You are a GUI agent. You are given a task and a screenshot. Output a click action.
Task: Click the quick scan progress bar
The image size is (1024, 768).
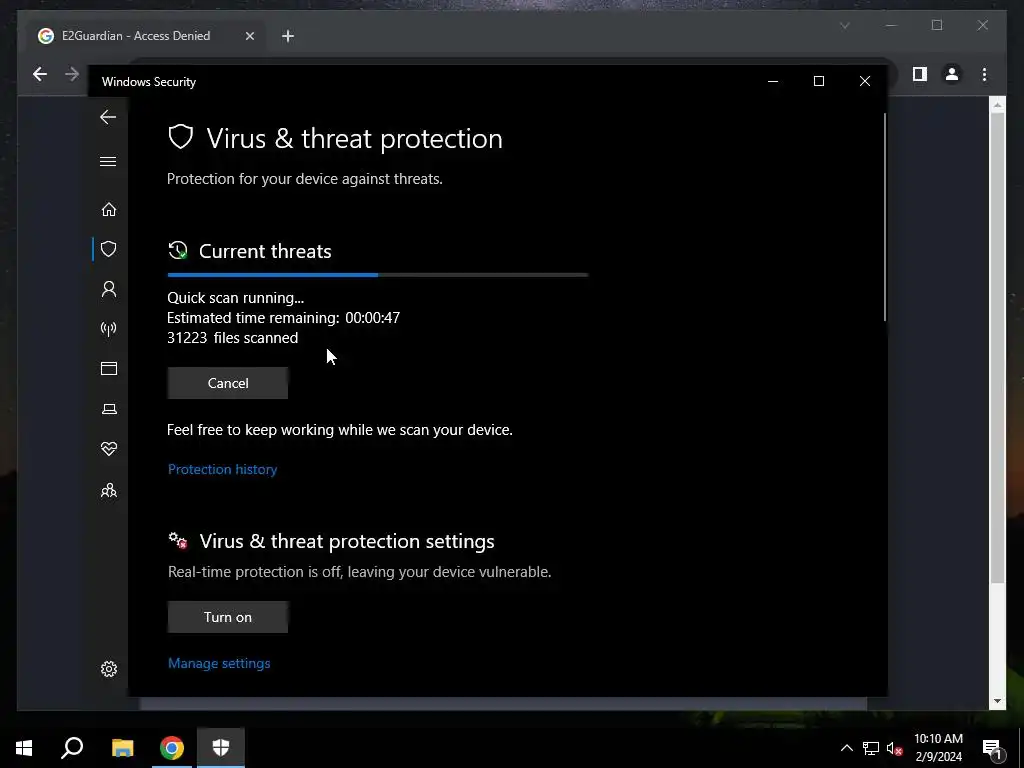[377, 275]
